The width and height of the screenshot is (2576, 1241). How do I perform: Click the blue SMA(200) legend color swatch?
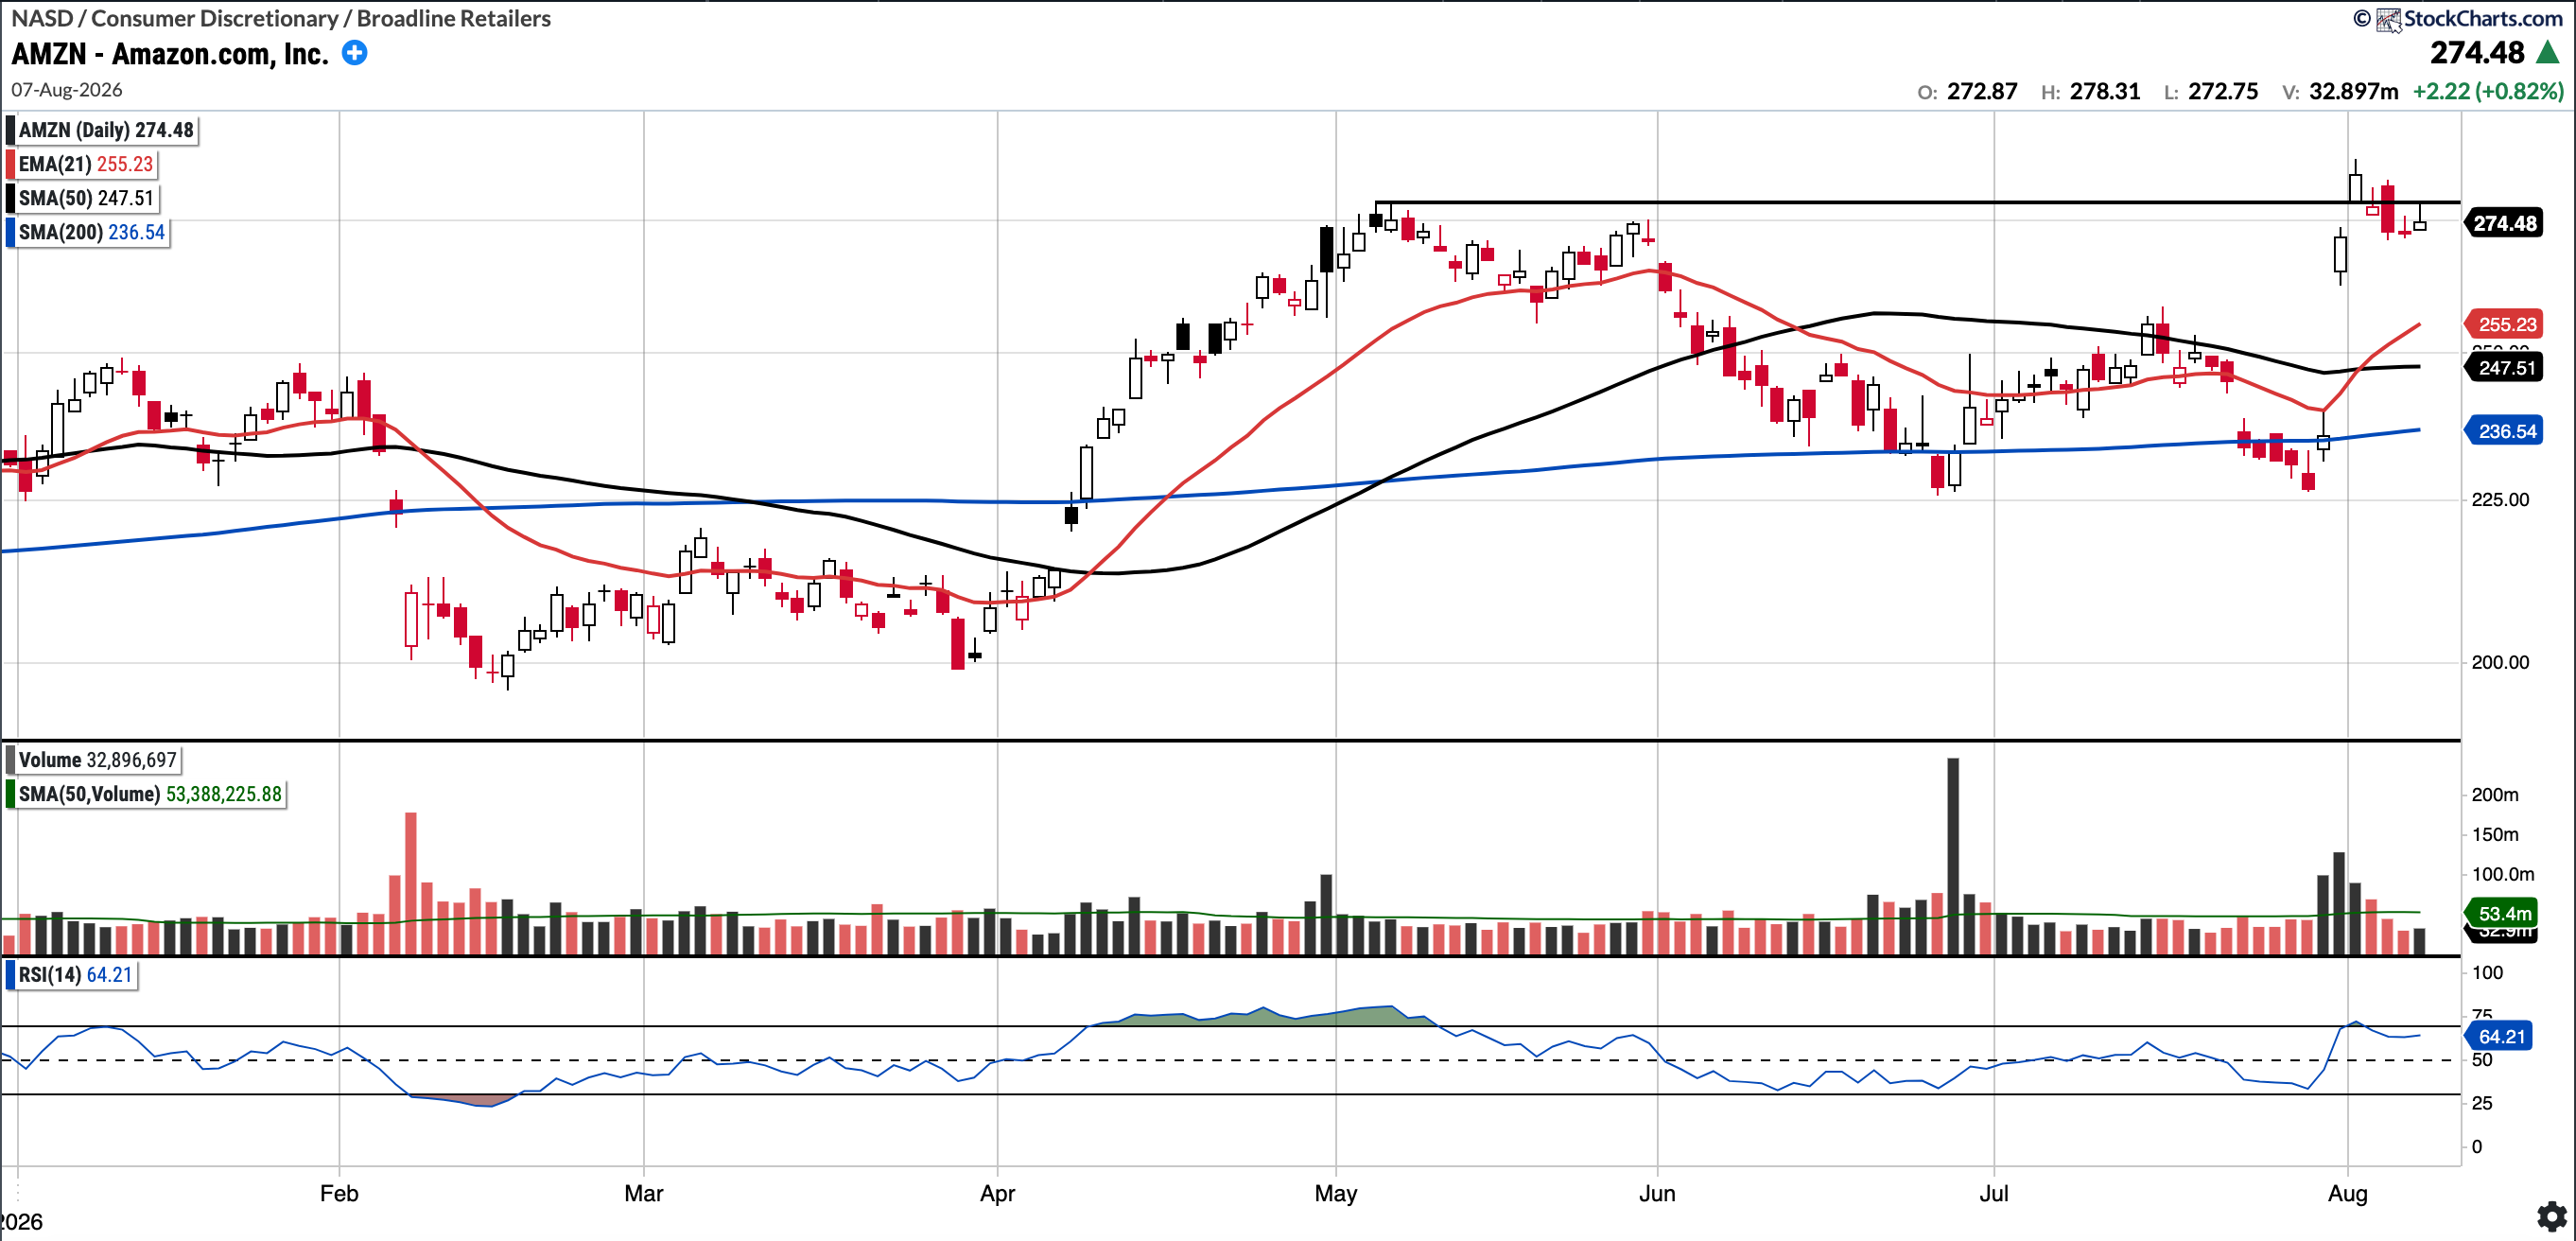[10, 232]
